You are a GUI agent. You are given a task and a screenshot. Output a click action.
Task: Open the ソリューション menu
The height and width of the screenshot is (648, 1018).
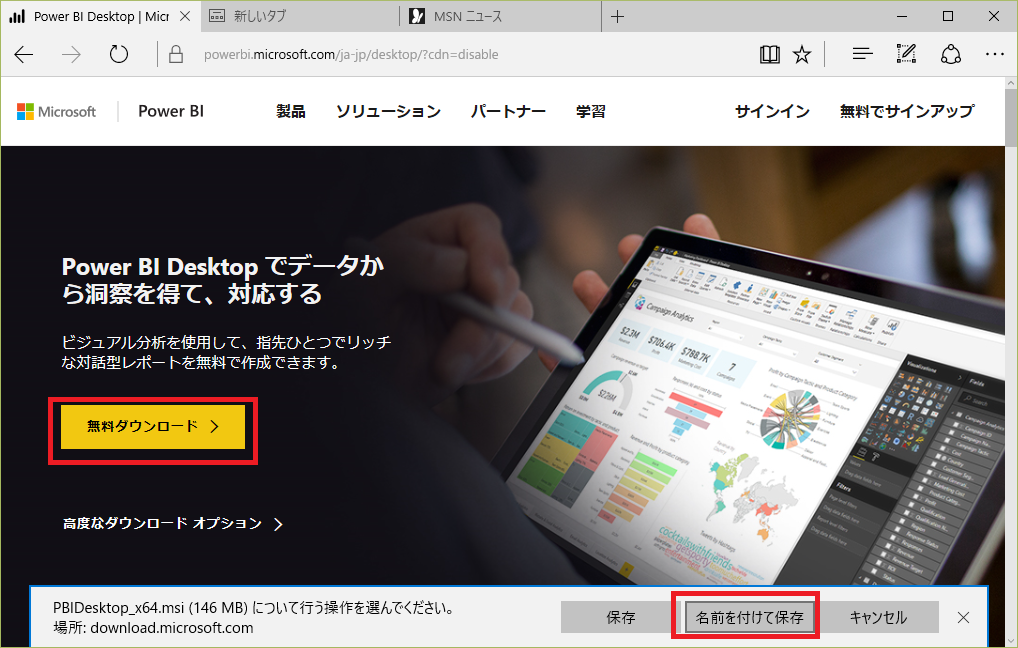pos(388,112)
